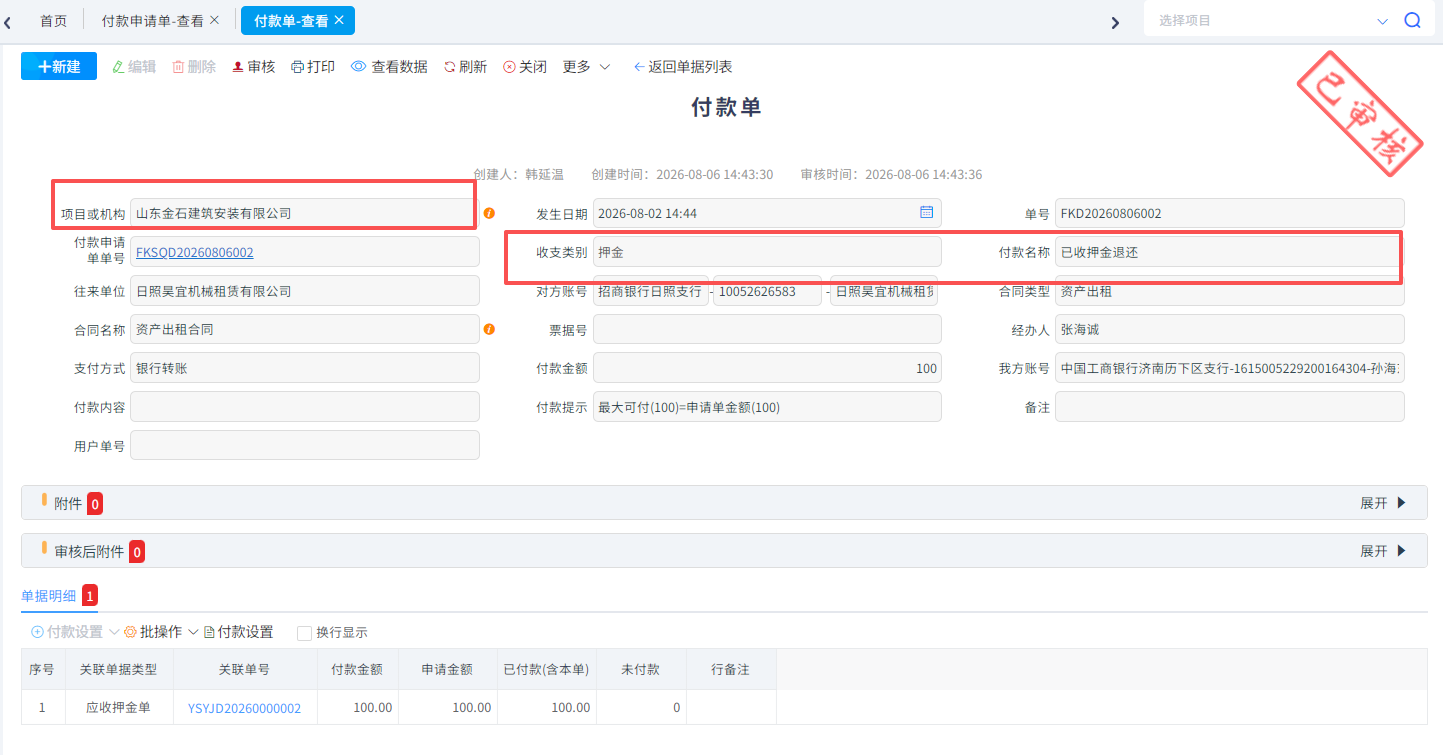Close the 付款单-查看 tab
This screenshot has width=1443, height=755.
pos(339,20)
